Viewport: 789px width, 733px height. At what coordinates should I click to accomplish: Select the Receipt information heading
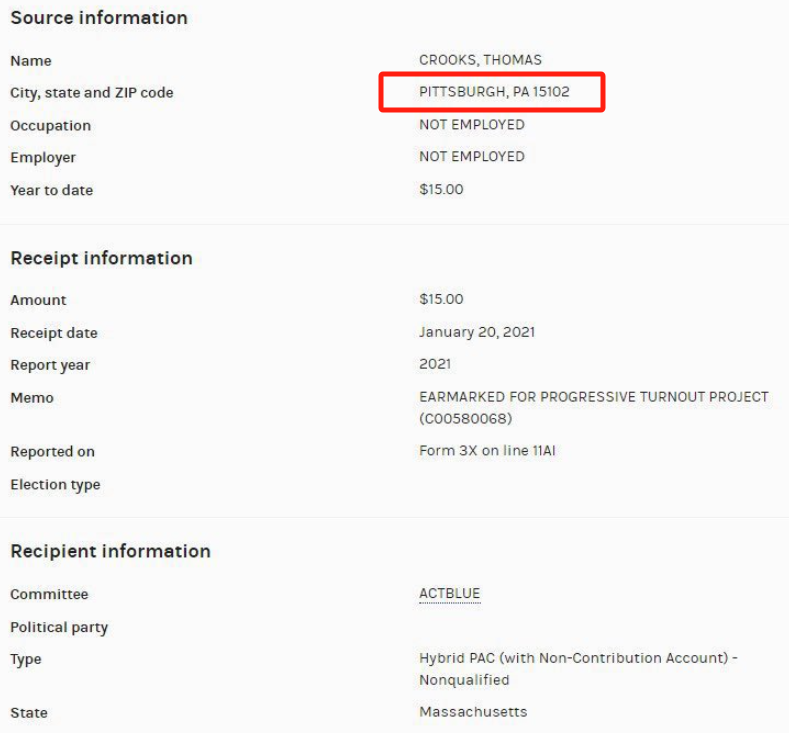(x=101, y=258)
